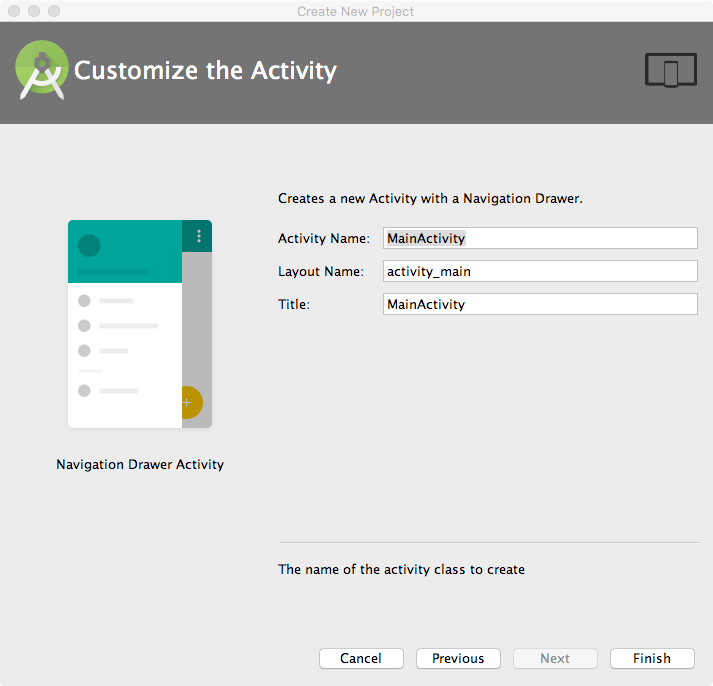The width and height of the screenshot is (713, 686).
Task: Click the three-dot overflow icon in preview
Action: tap(199, 236)
